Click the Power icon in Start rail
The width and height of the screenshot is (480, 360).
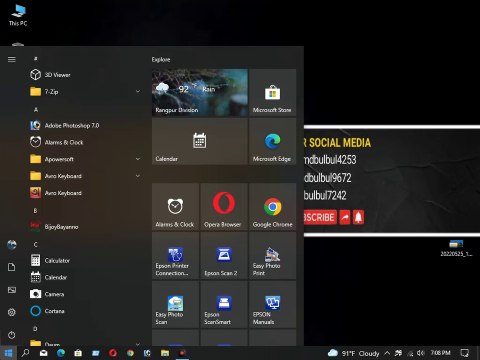click(12, 335)
